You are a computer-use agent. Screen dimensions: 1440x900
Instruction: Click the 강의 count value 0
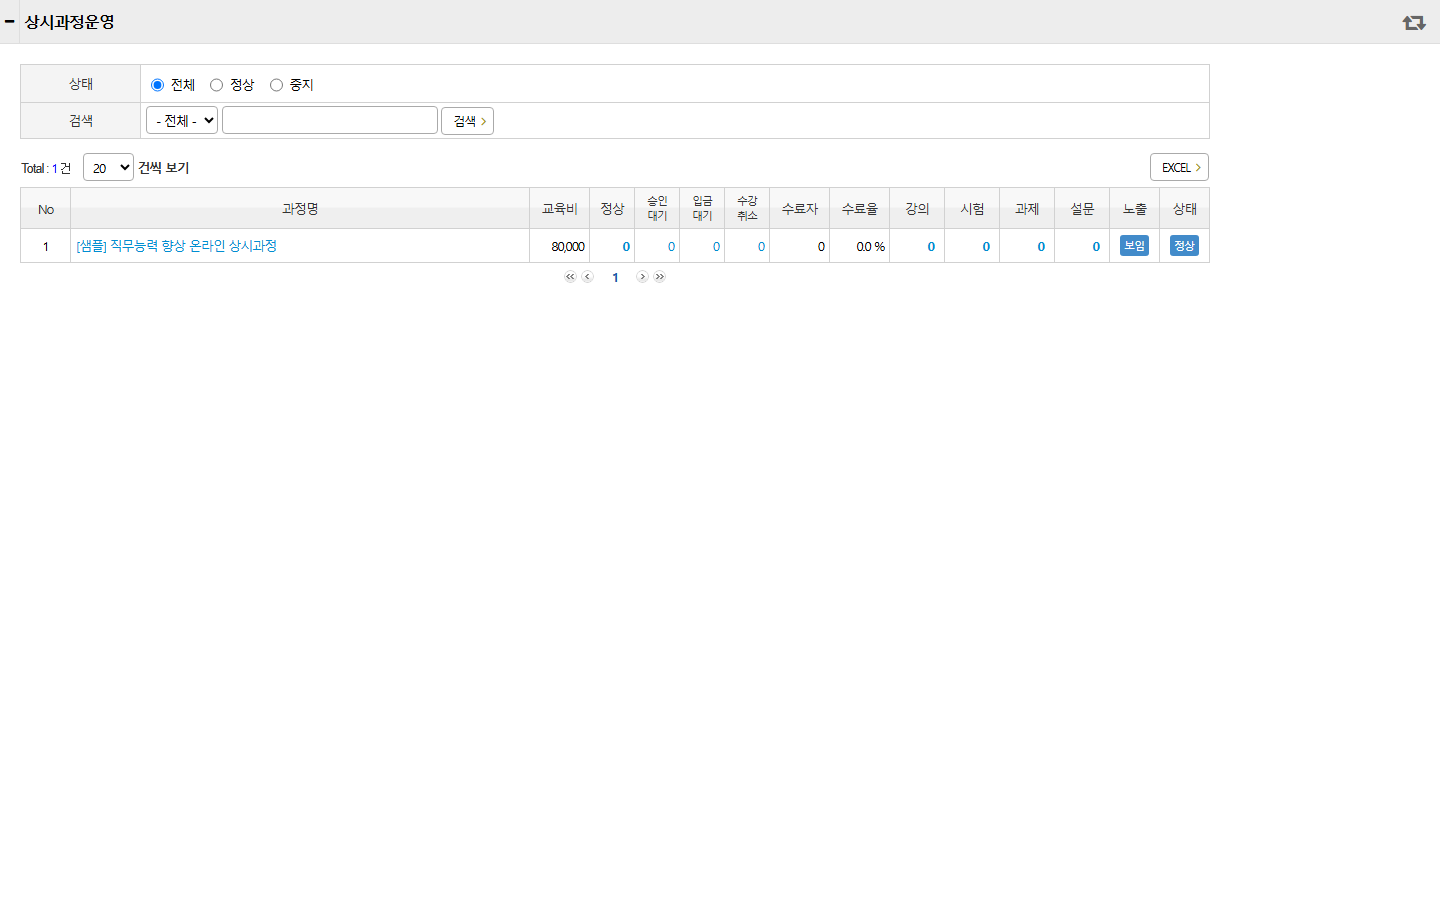(931, 247)
